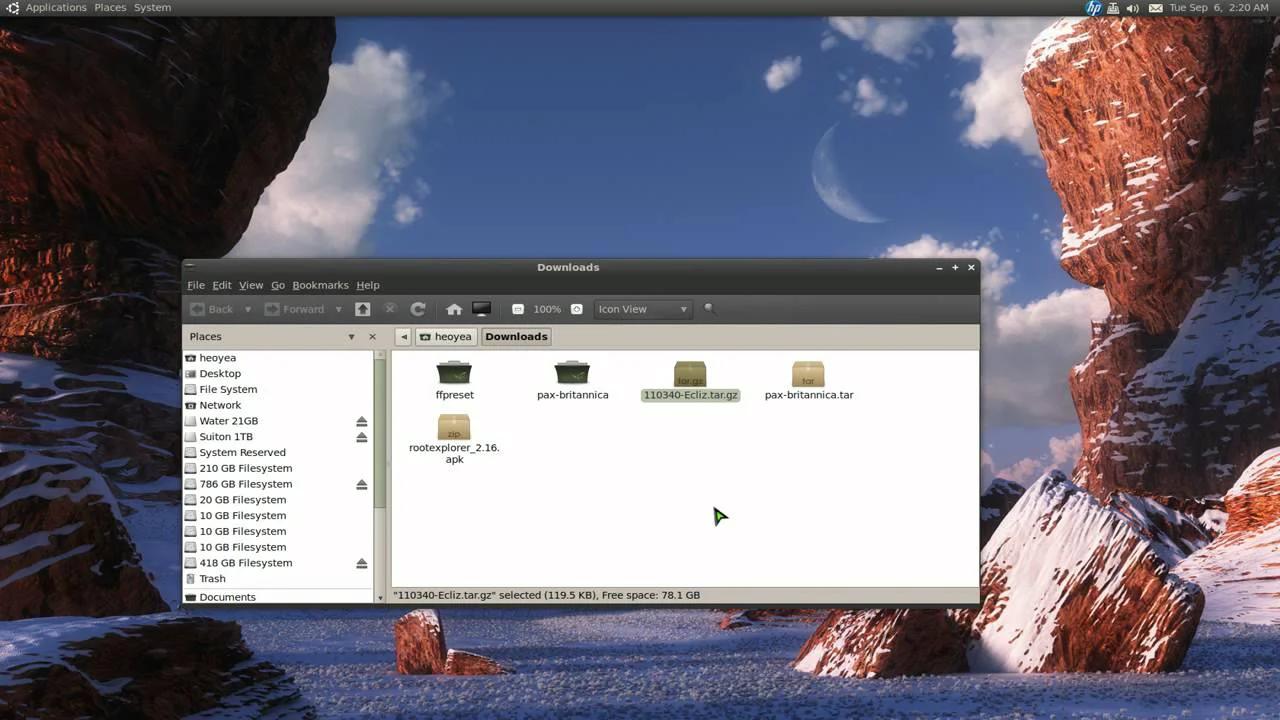Reload the current folder view
The width and height of the screenshot is (1280, 720).
417,309
